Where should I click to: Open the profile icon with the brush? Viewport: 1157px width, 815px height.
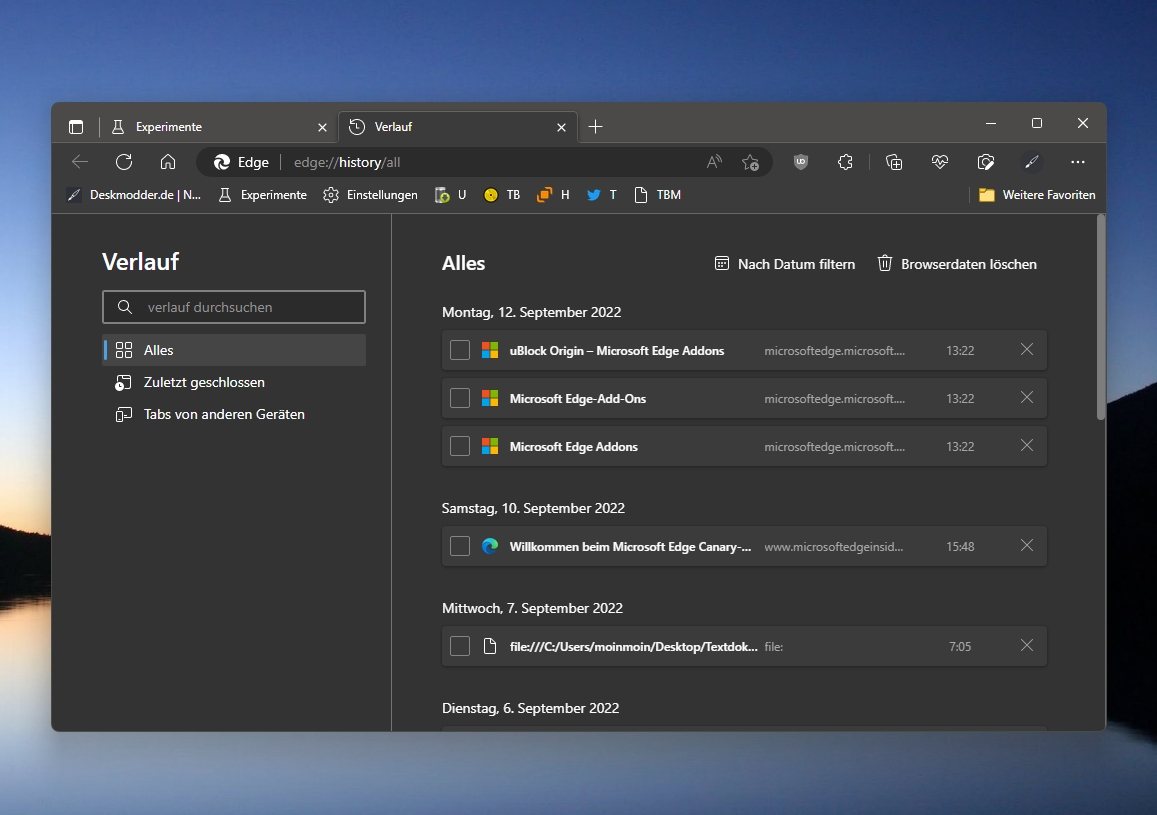tap(1032, 162)
